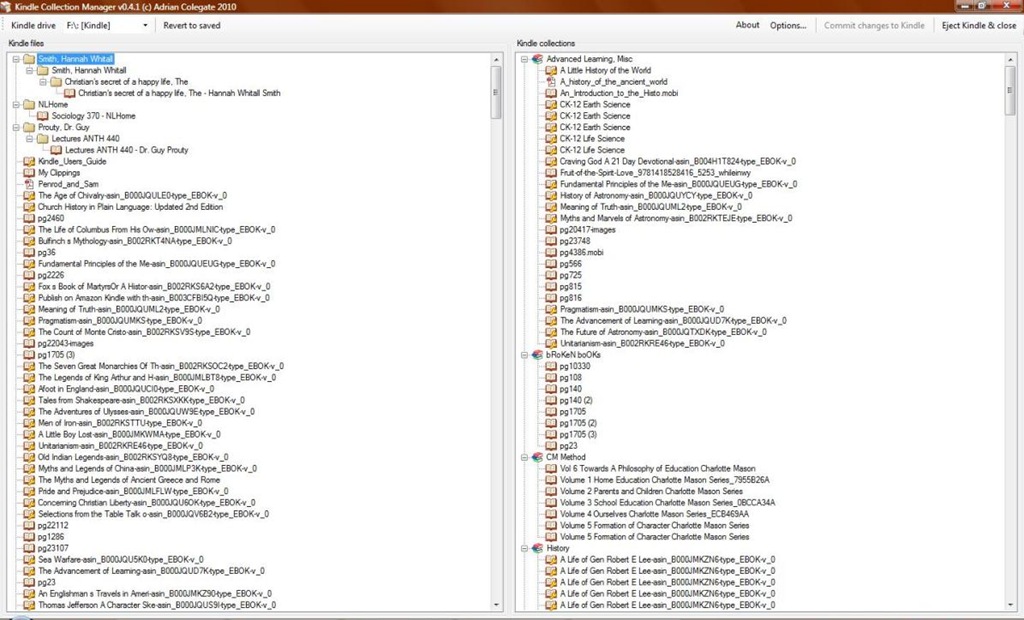Viewport: 1024px width, 620px height.
Task: Click Revert to saved
Action: click(191, 25)
